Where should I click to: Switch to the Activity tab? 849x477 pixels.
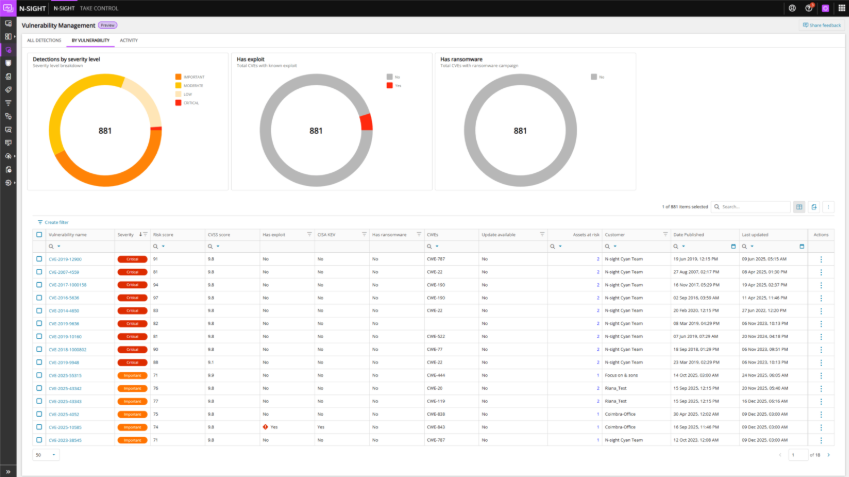(x=128, y=40)
